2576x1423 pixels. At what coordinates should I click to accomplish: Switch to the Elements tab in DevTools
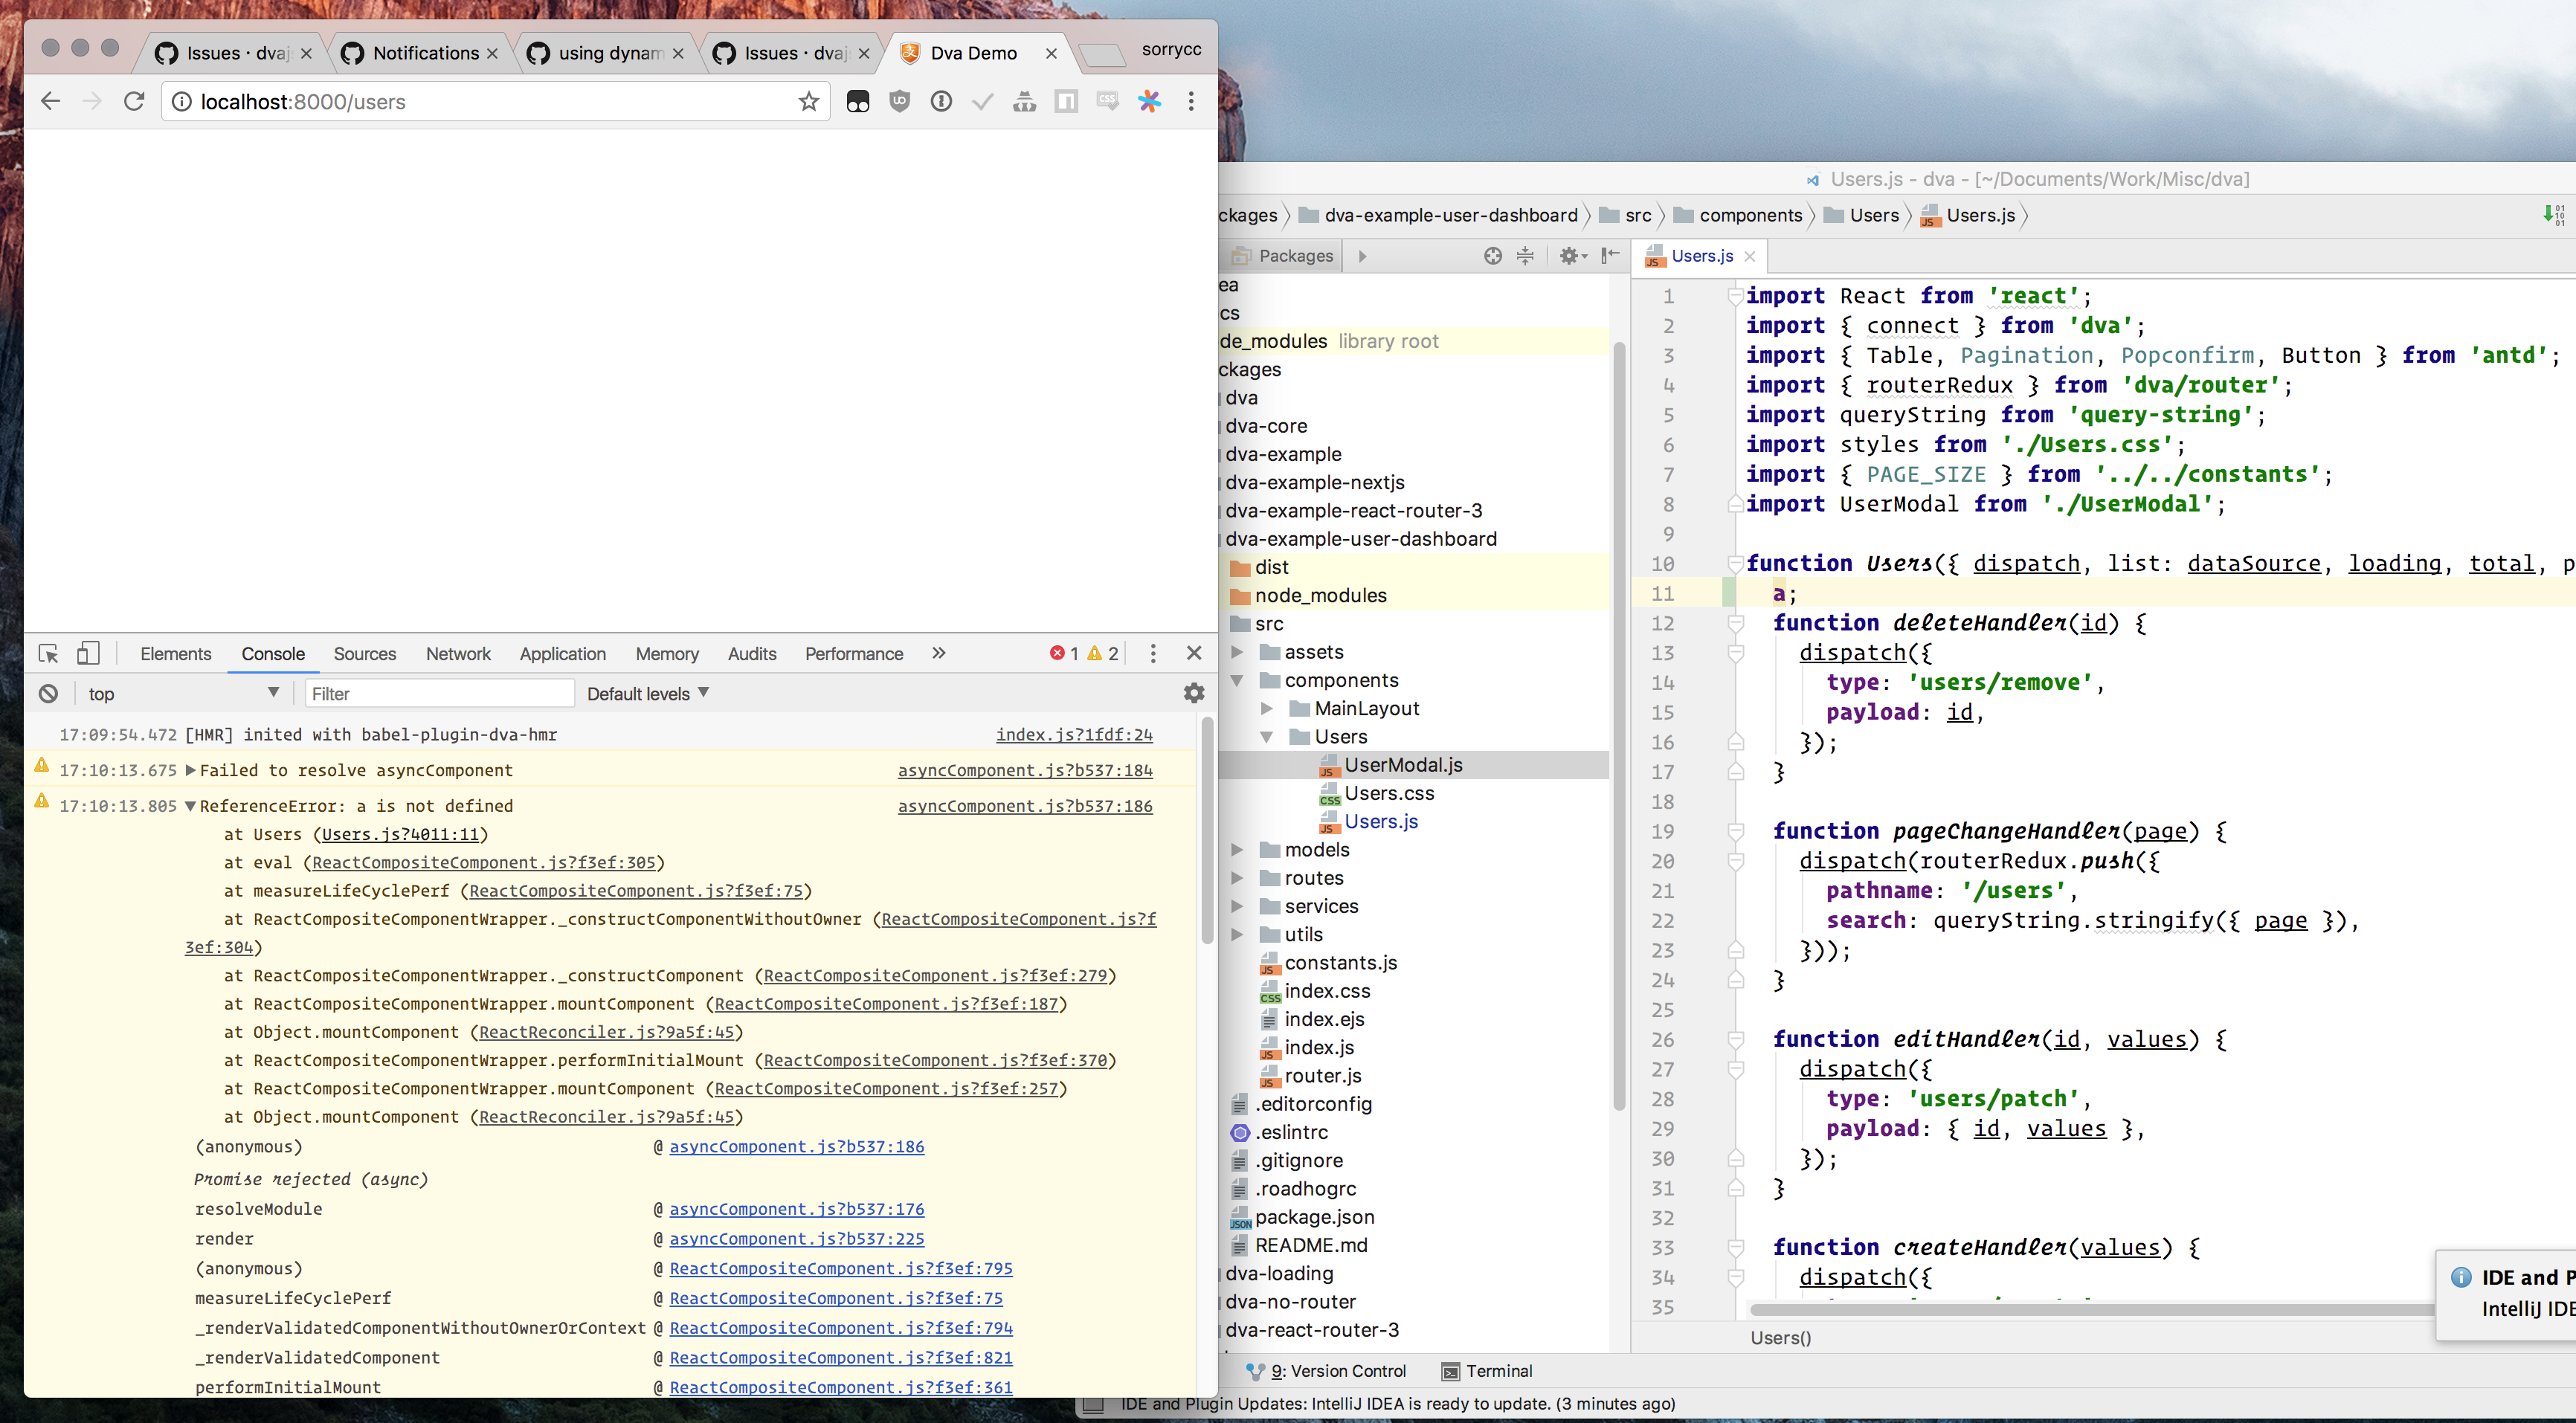click(176, 653)
